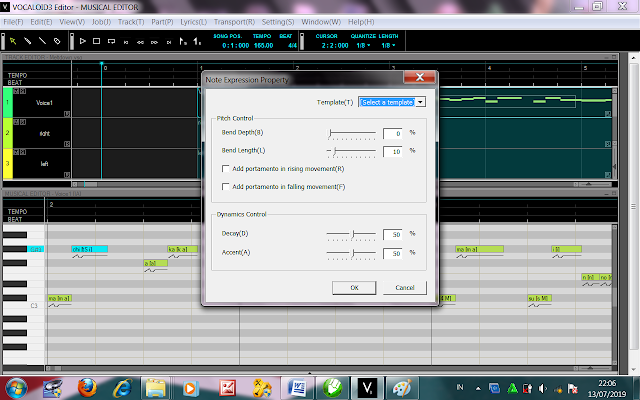The image size is (640, 400).
Task: Mute the left track
Action: click(x=16, y=152)
